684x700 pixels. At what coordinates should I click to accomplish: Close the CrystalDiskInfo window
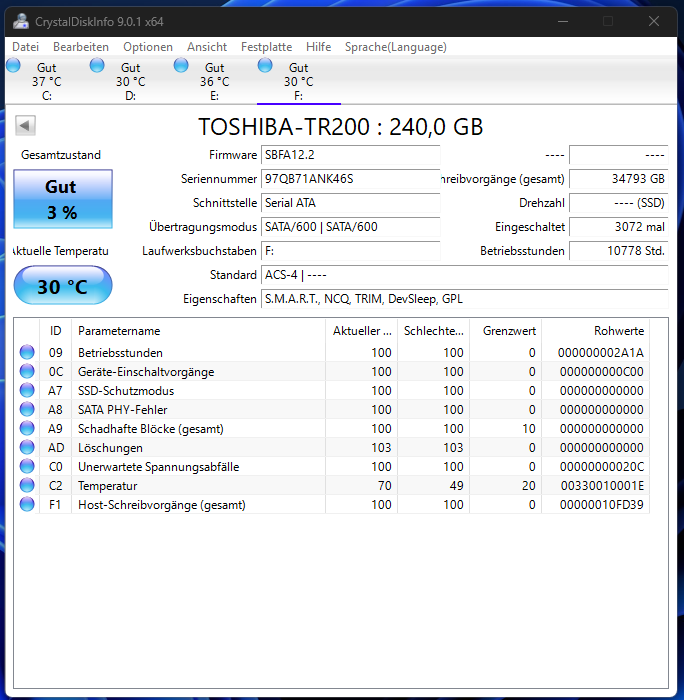click(654, 21)
